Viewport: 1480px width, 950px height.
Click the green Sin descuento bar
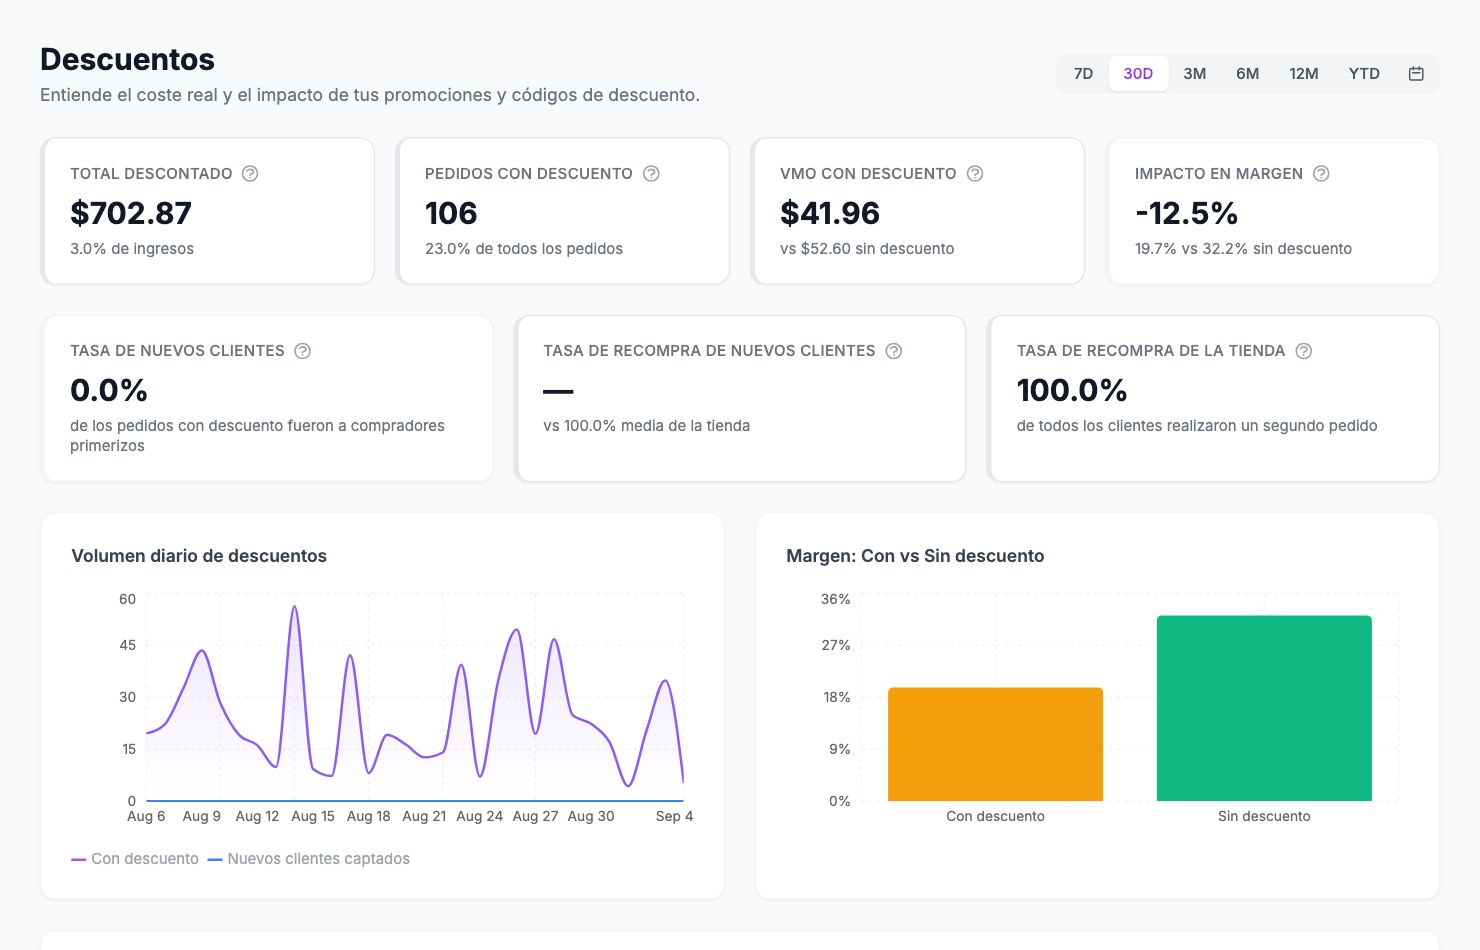[x=1264, y=708]
